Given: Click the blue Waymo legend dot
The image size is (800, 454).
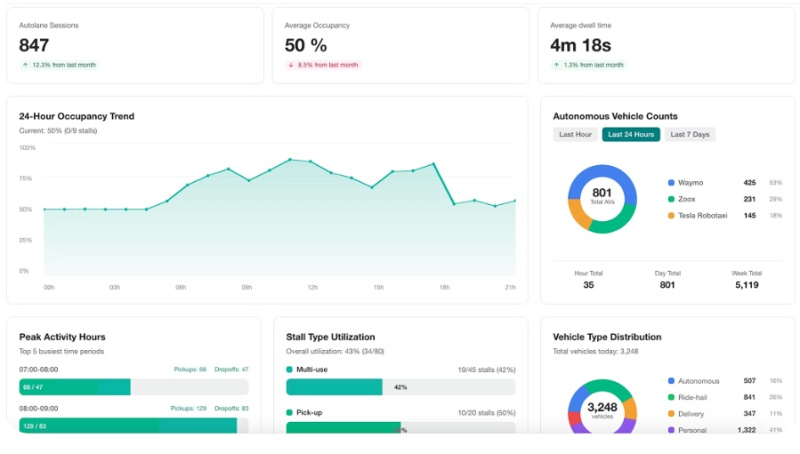Looking at the screenshot, I should coord(671,183).
